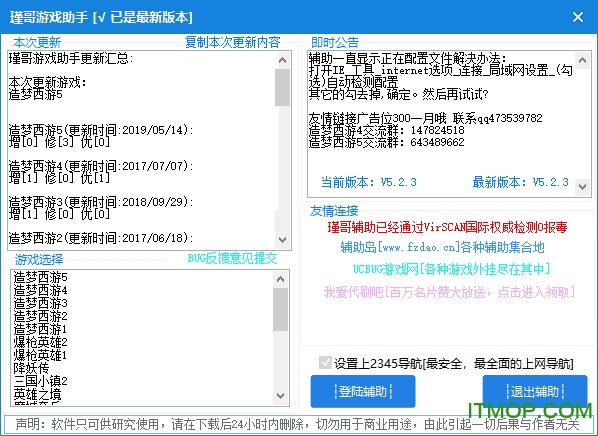The width and height of the screenshot is (598, 436).
Task: Select 造梦西游4 in game list
Action: pyautogui.click(x=40, y=290)
